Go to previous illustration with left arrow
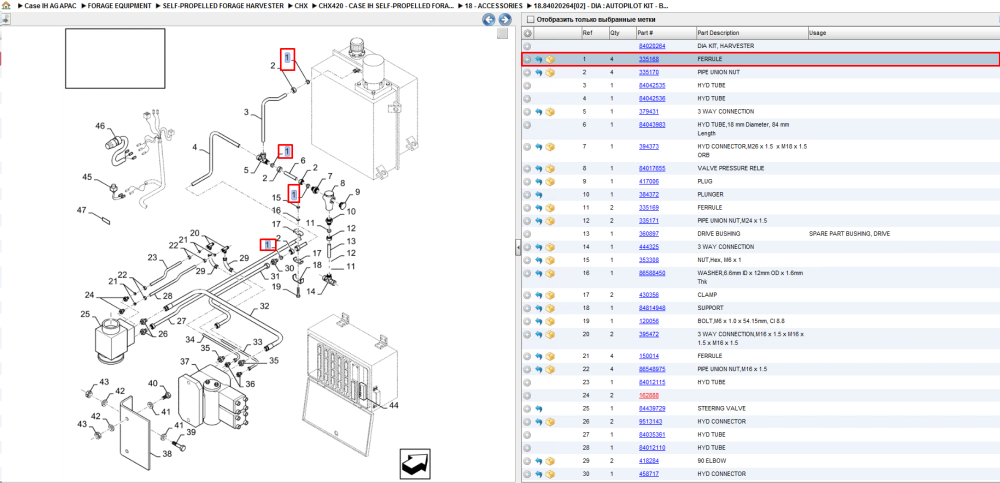This screenshot has width=1000, height=483. [489, 20]
